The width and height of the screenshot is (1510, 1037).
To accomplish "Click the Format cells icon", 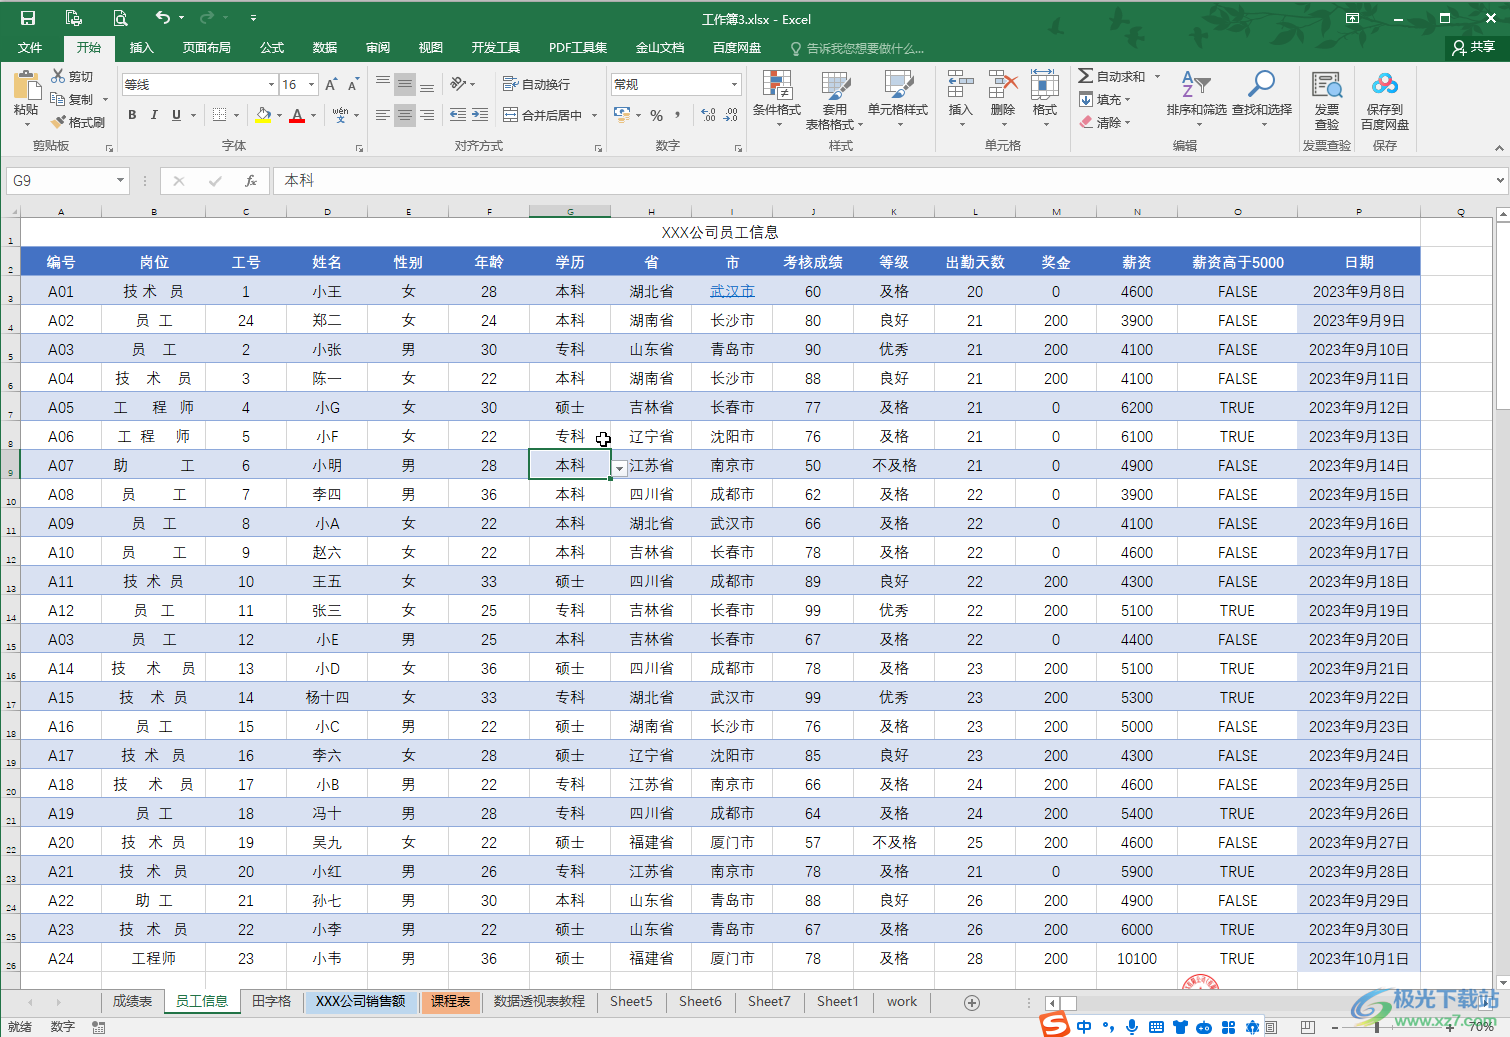I will tap(1045, 86).
